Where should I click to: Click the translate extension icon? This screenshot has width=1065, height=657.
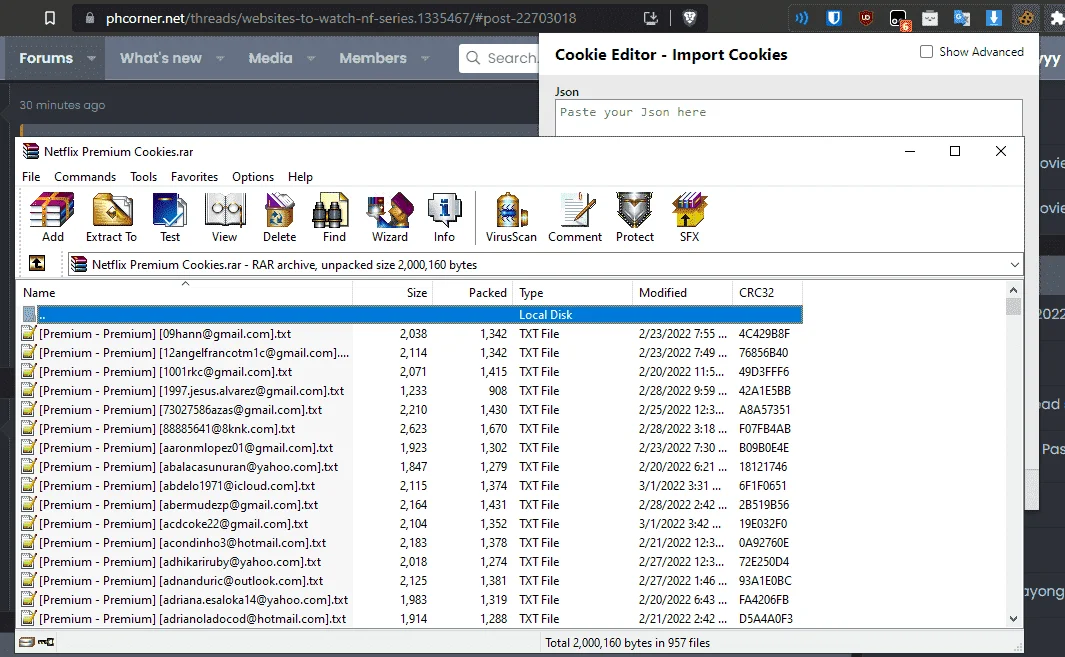point(962,18)
